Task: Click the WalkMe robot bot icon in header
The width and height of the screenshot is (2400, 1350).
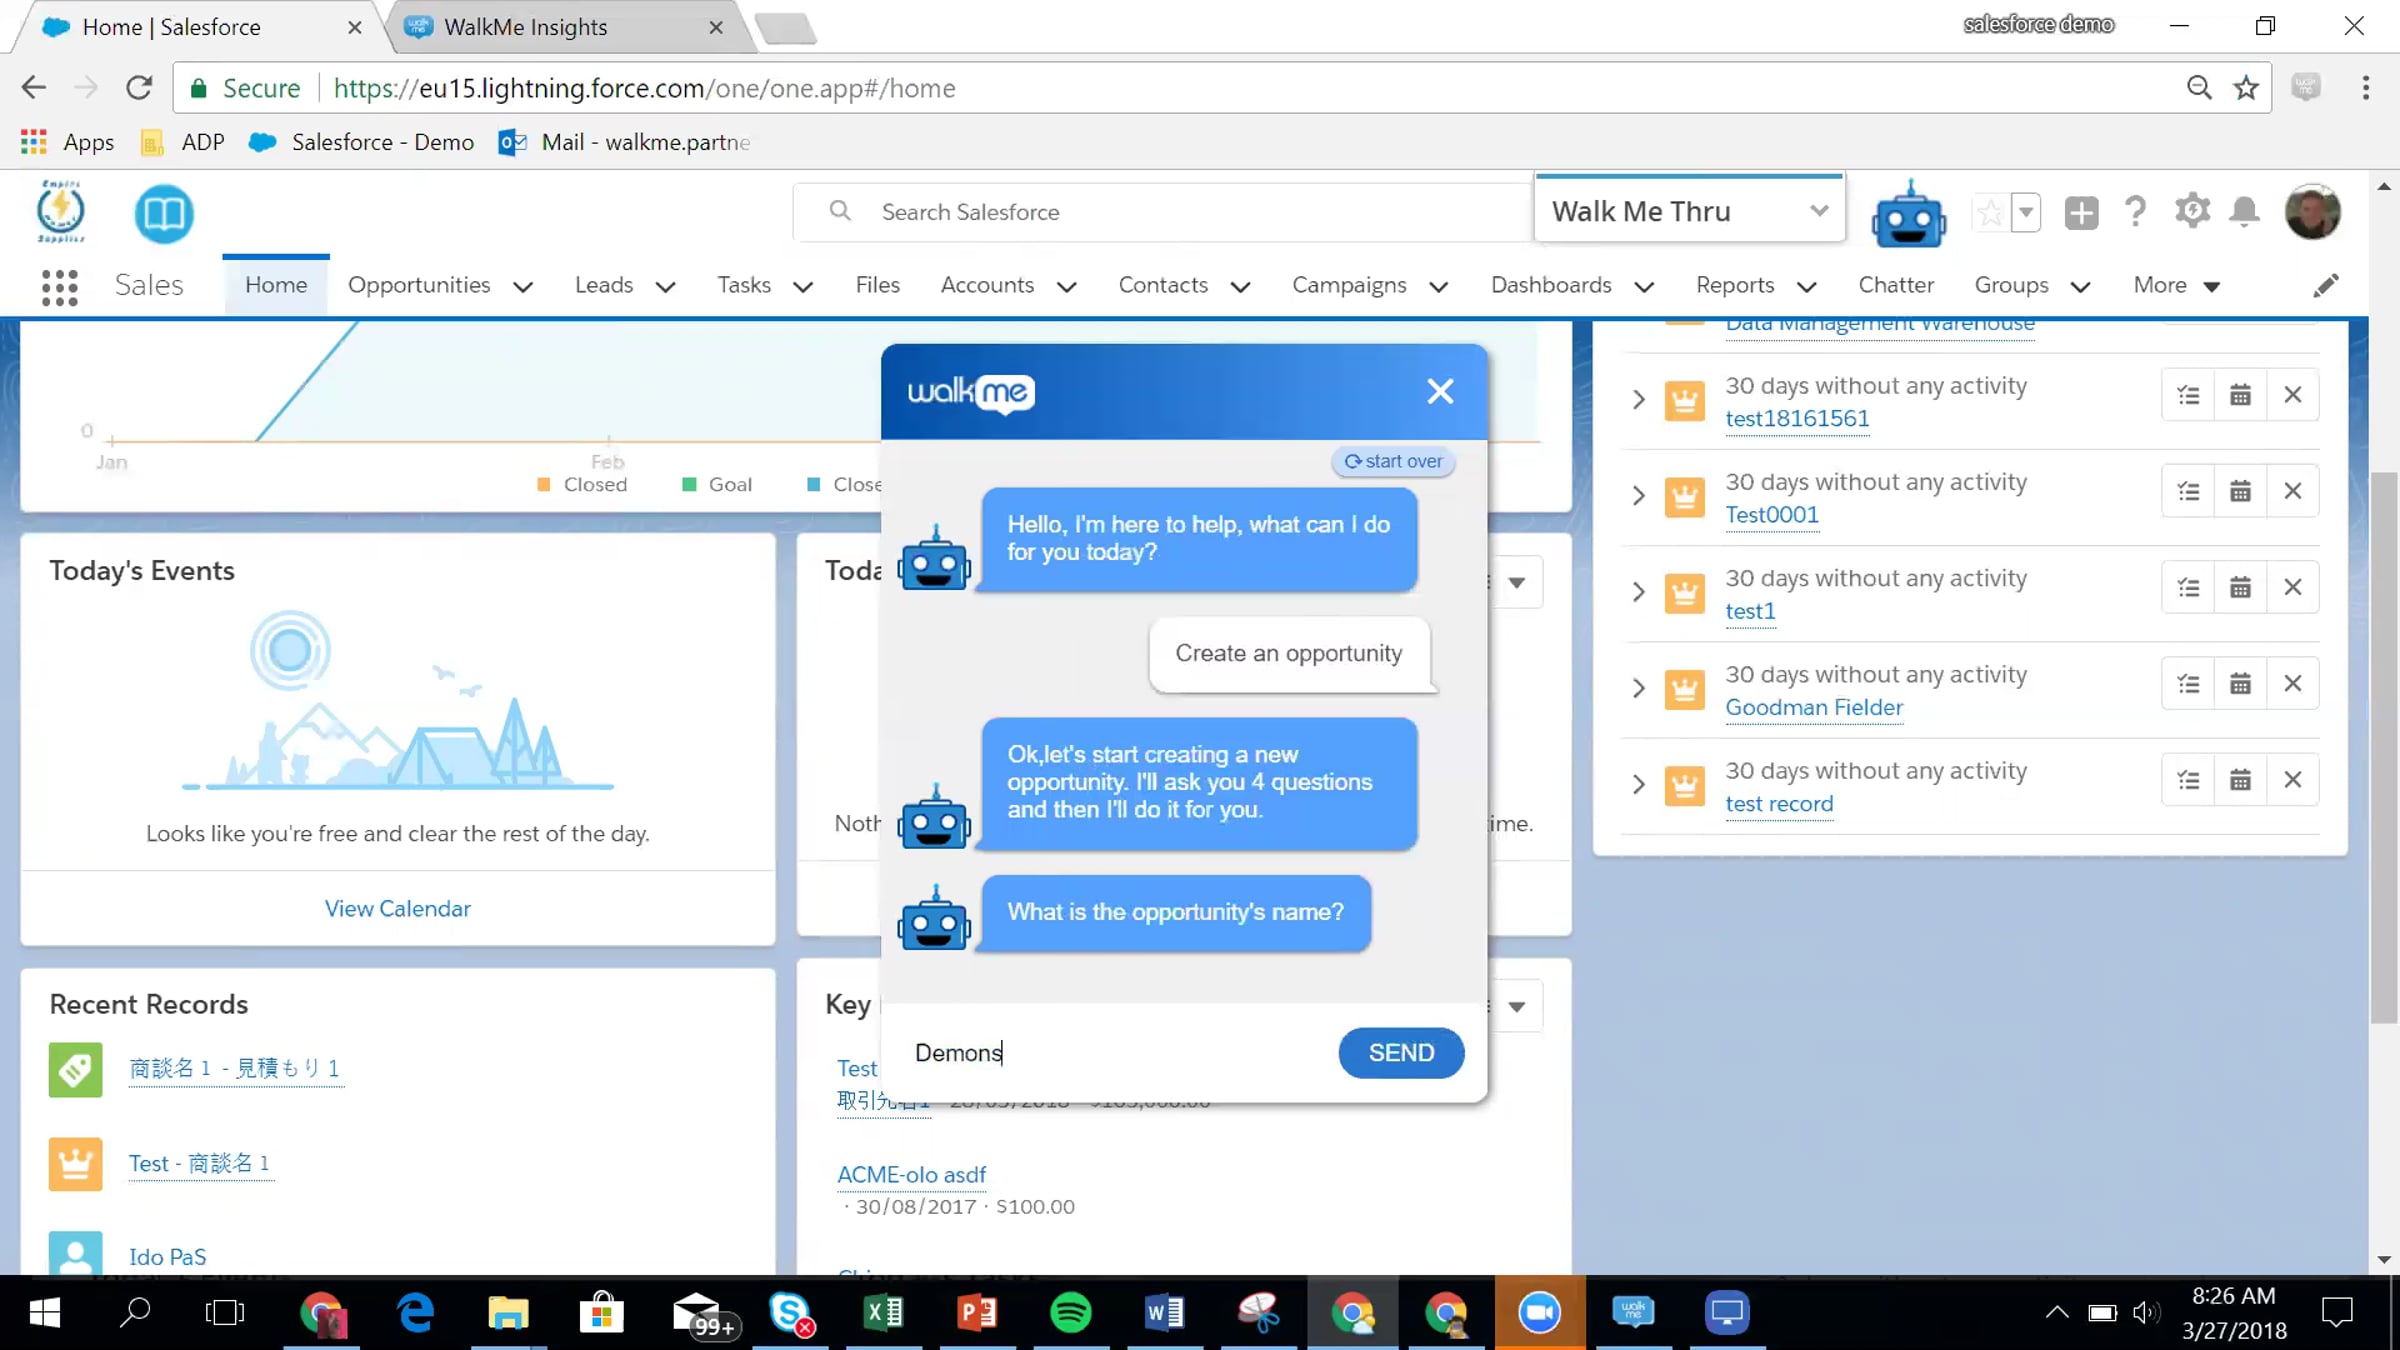Action: (x=1908, y=215)
